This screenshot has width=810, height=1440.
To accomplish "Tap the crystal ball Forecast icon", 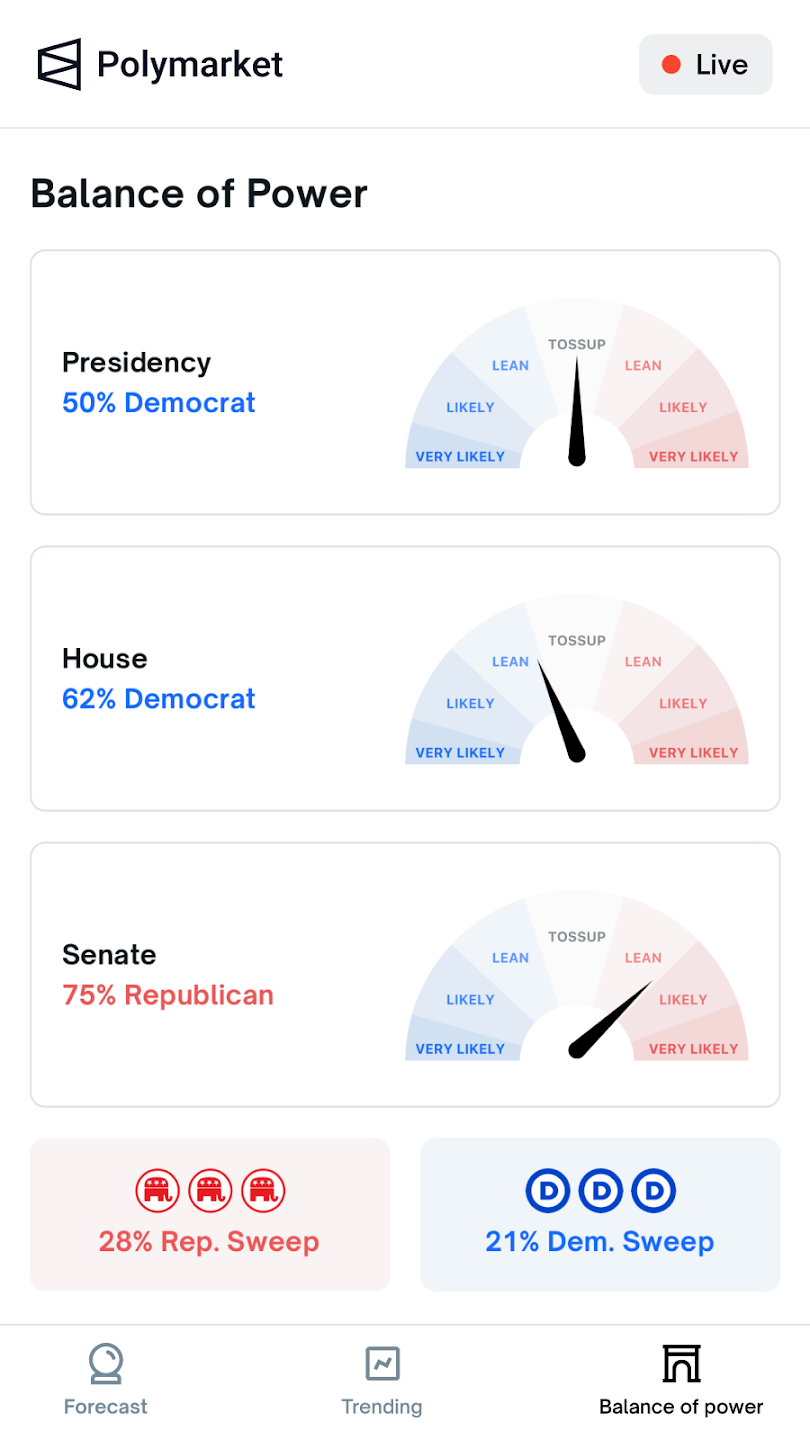I will [105, 1363].
